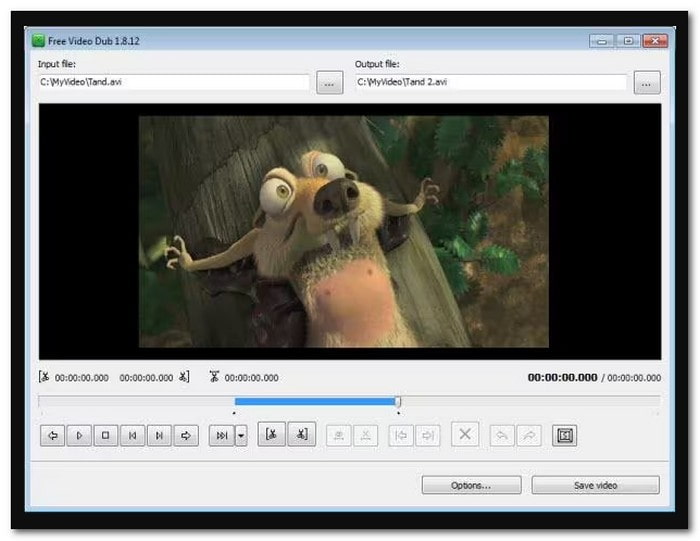Screen dimensions: 700x541
Task: Click the video preview image
Action: coord(344,232)
